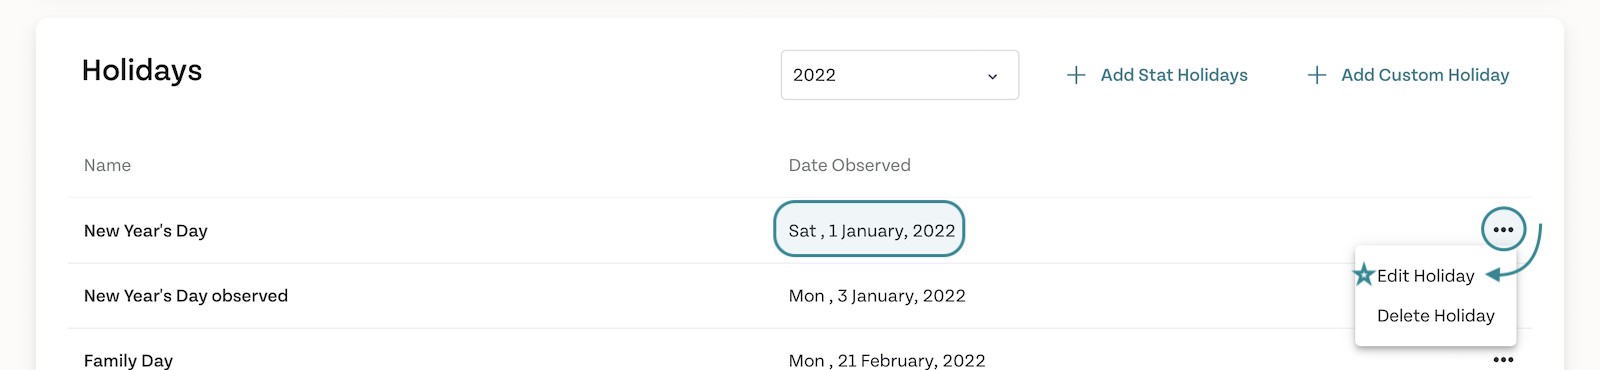Open New Year's Day three-dot options menu
1600x370 pixels.
click(1503, 230)
